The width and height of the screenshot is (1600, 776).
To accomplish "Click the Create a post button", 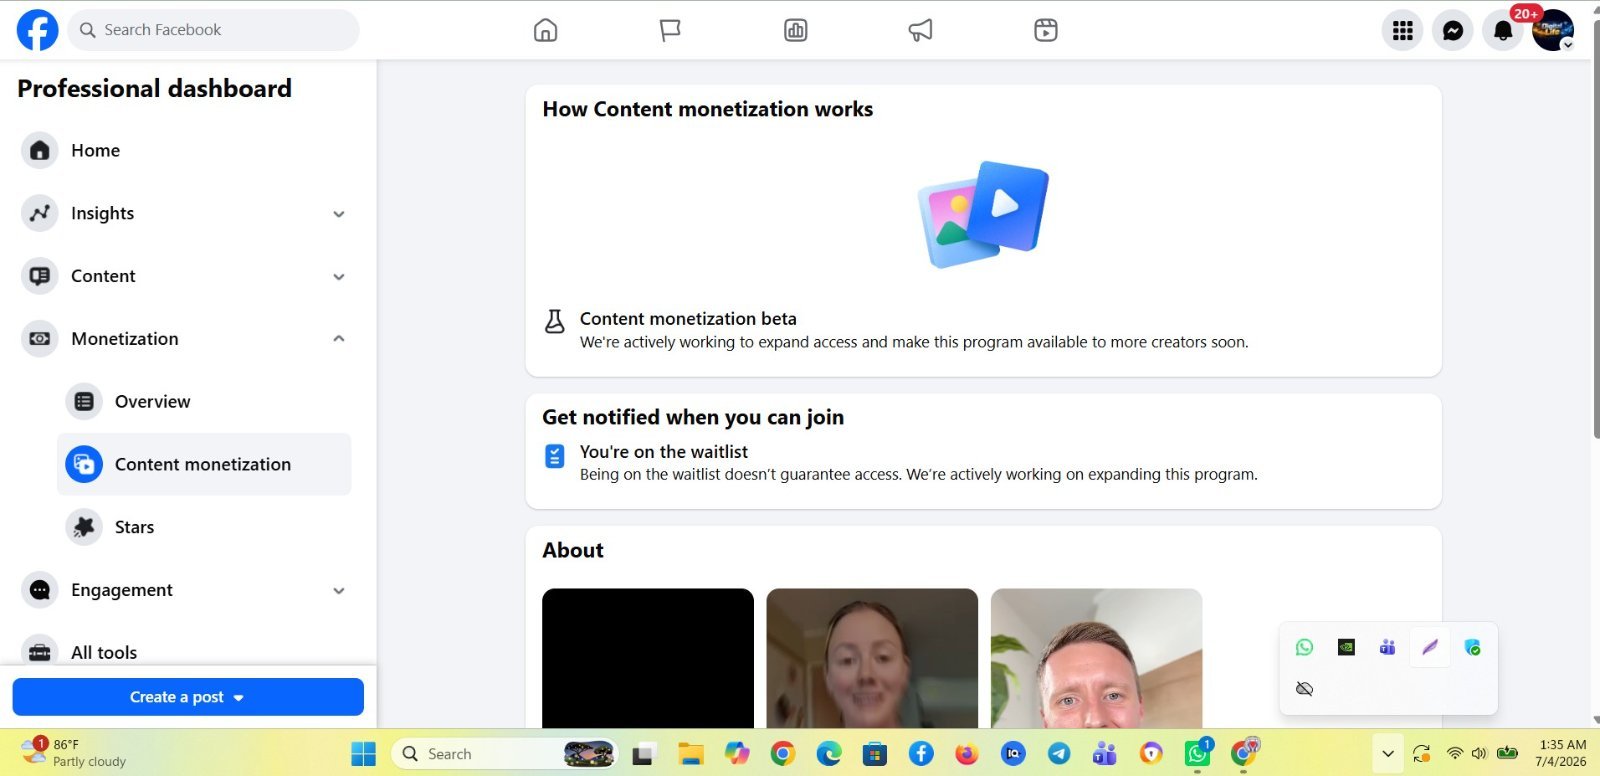I will point(188,697).
